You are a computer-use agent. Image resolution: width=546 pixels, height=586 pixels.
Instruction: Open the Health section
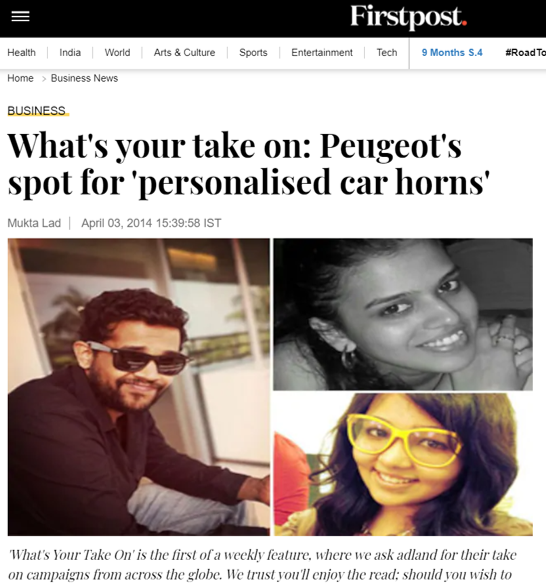tap(22, 53)
